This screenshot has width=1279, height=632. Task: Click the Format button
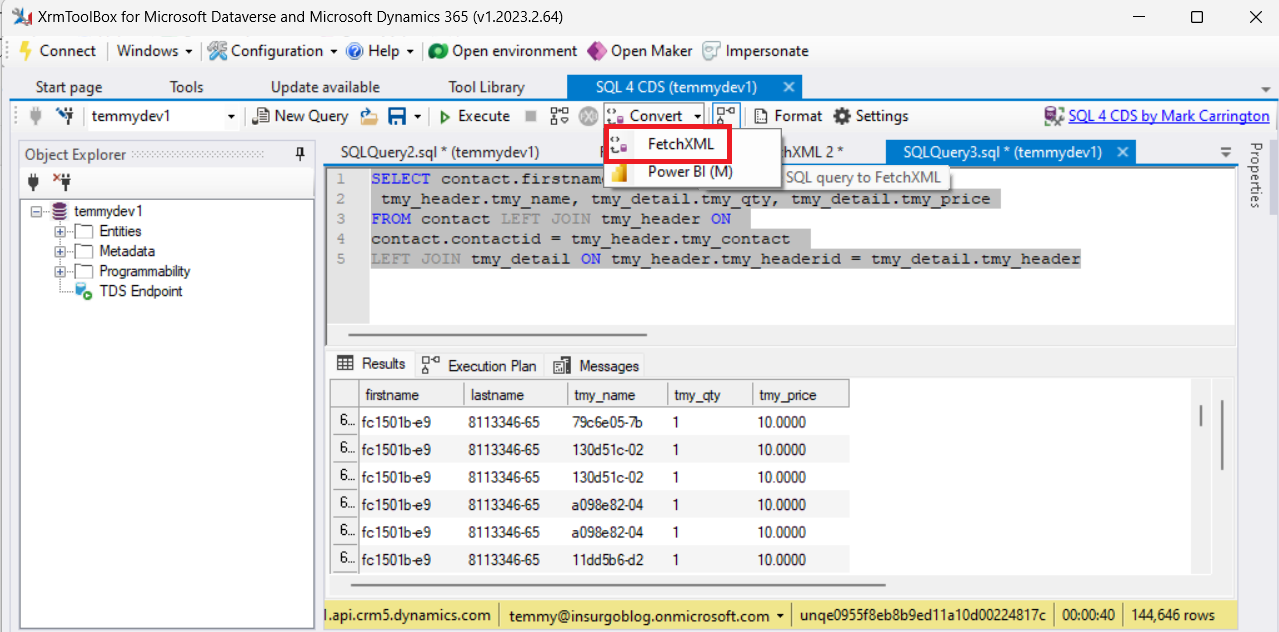[787, 116]
